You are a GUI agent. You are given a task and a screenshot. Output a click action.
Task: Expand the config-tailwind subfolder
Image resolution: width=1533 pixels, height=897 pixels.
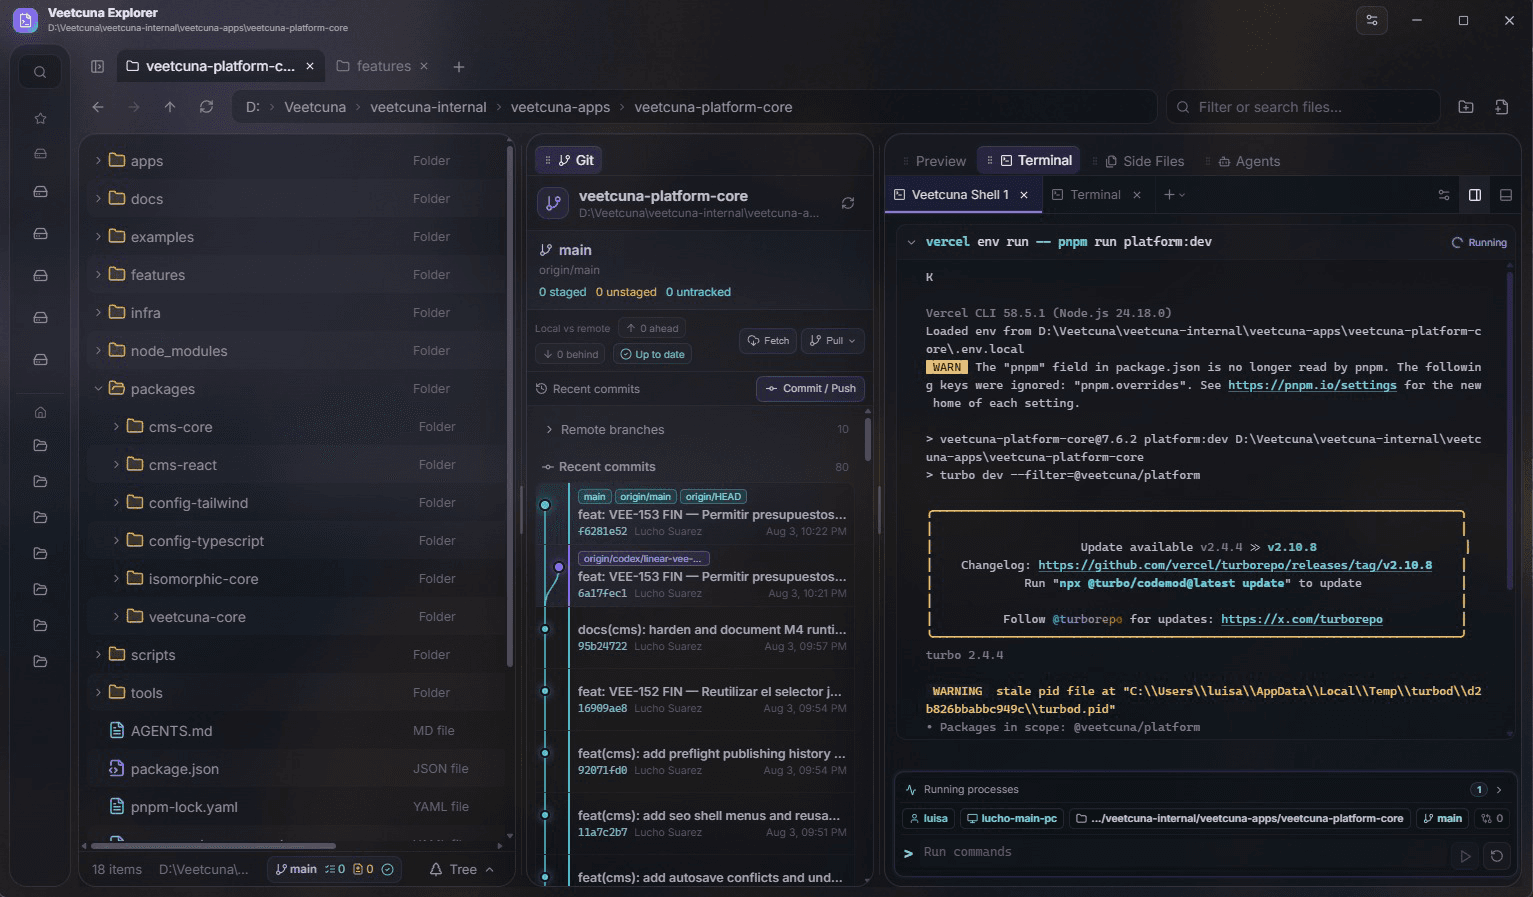116,502
